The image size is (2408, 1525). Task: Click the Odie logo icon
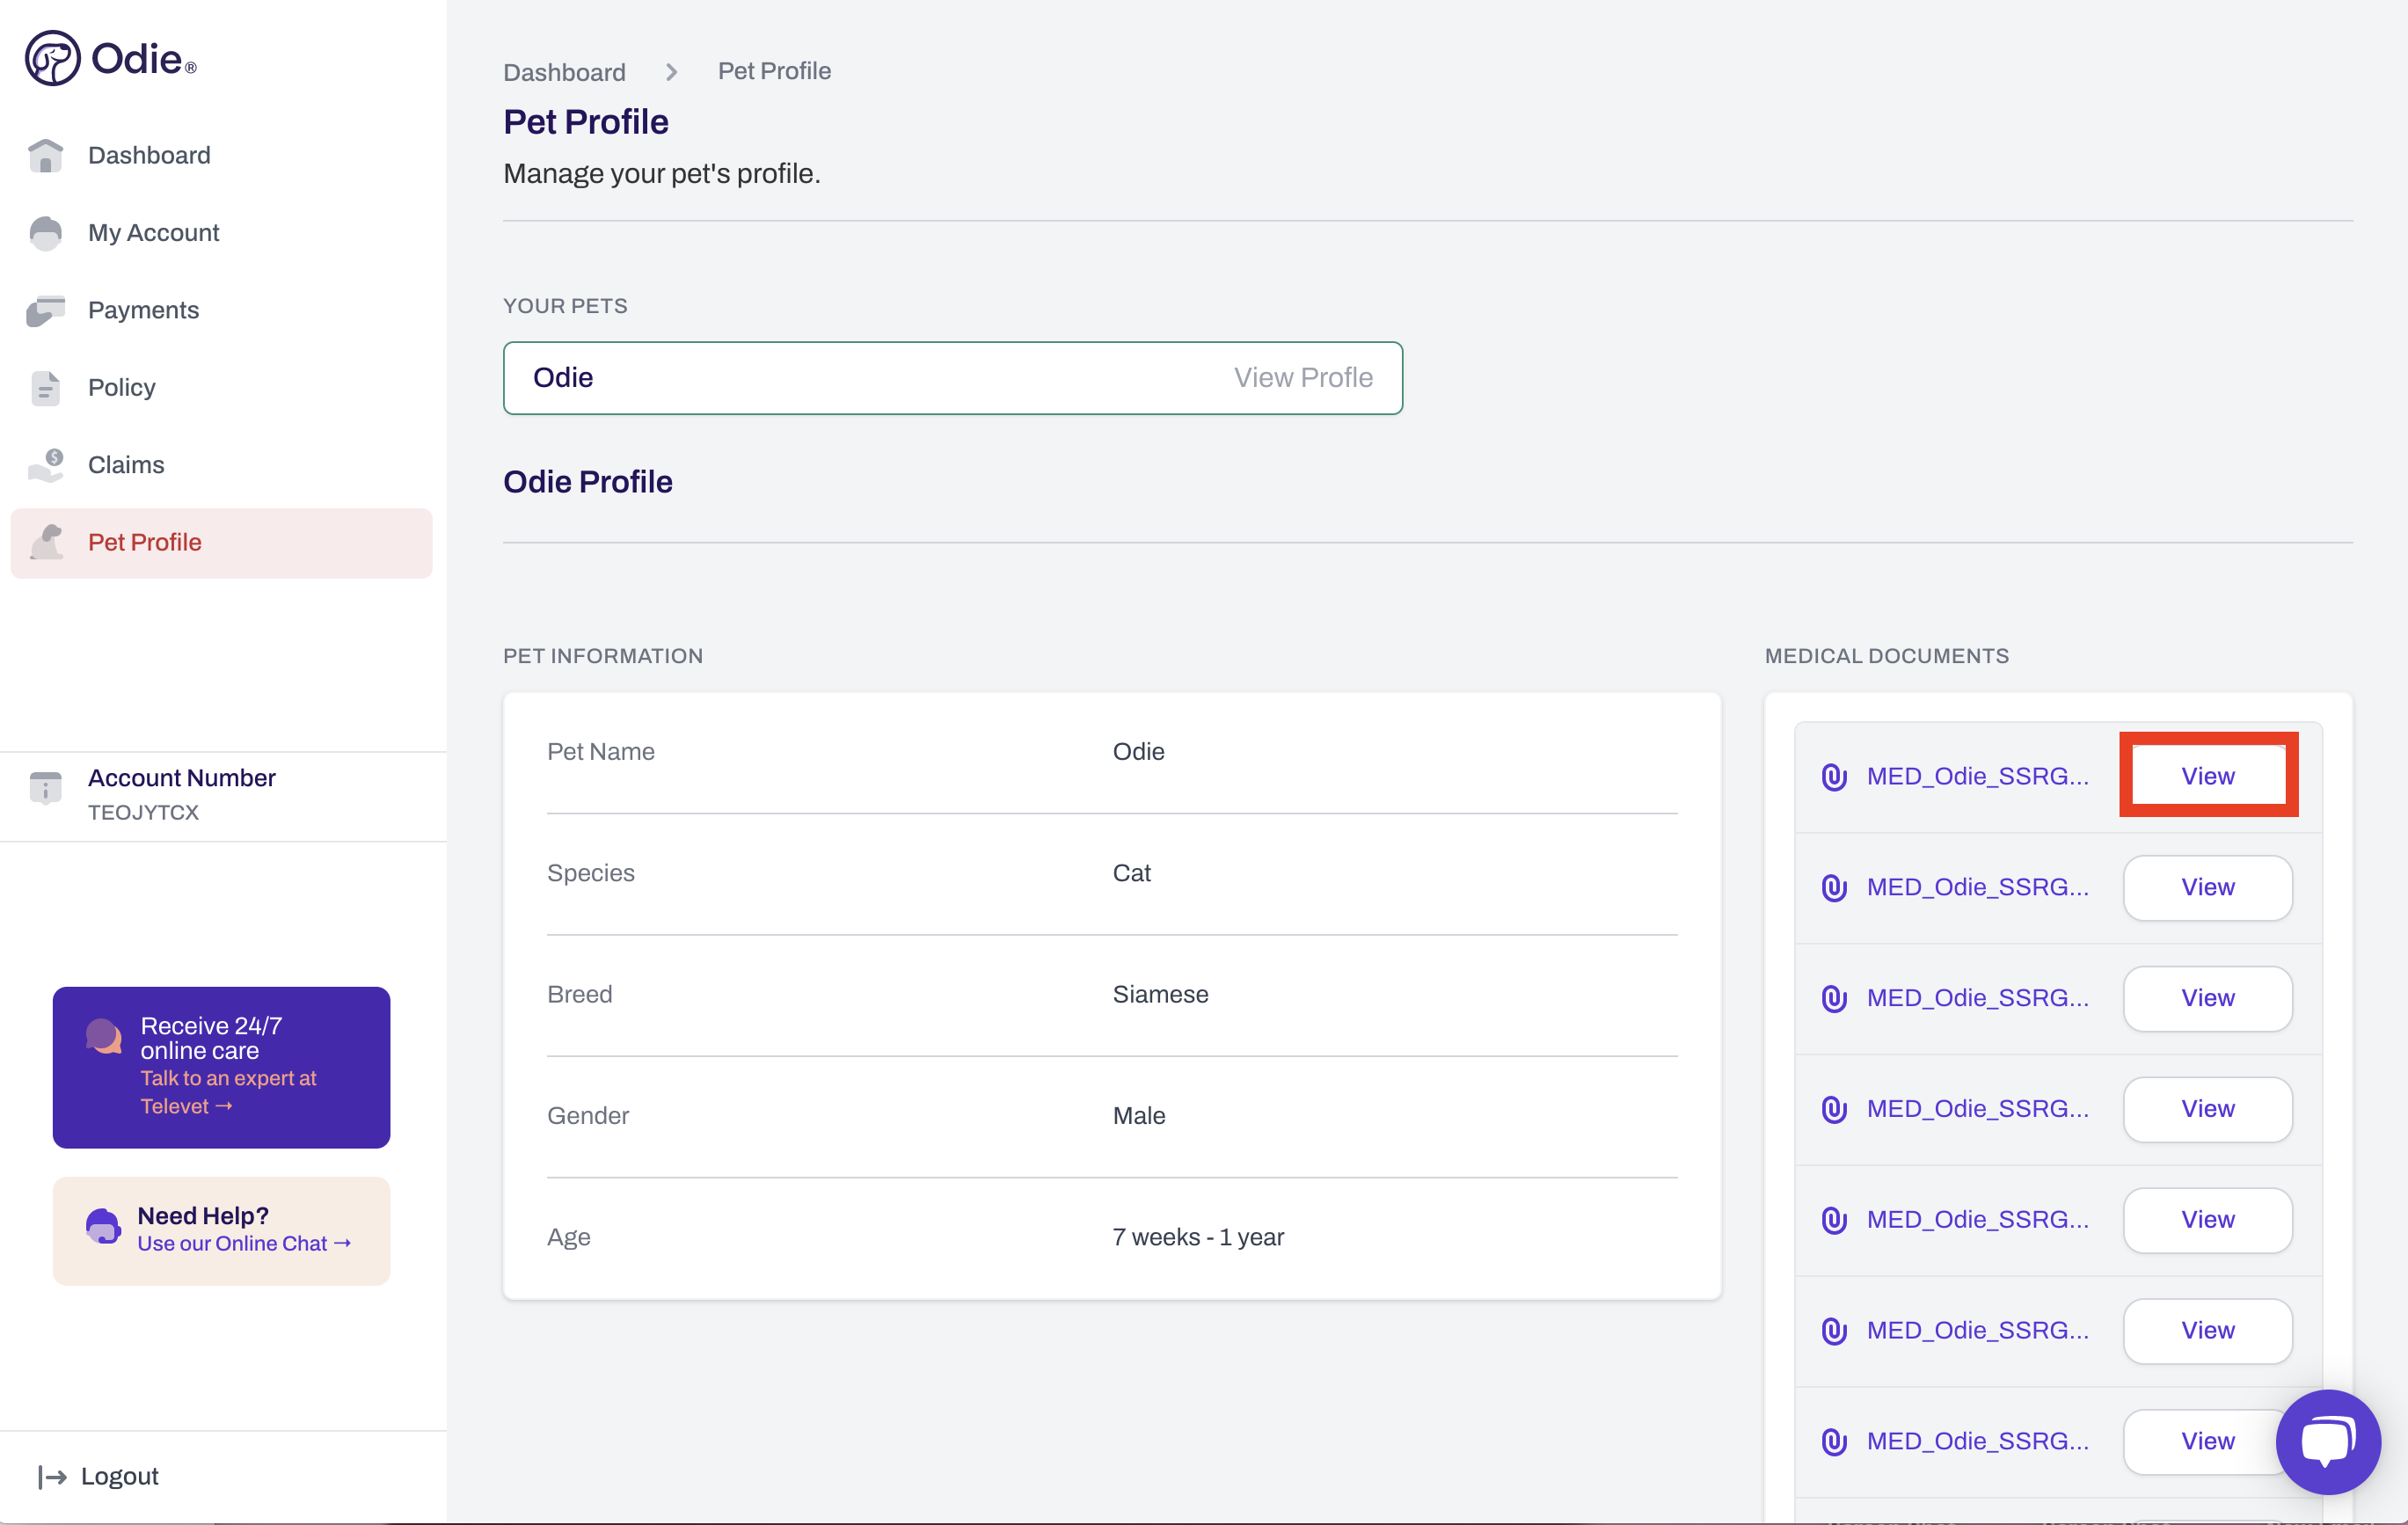[x=52, y=58]
